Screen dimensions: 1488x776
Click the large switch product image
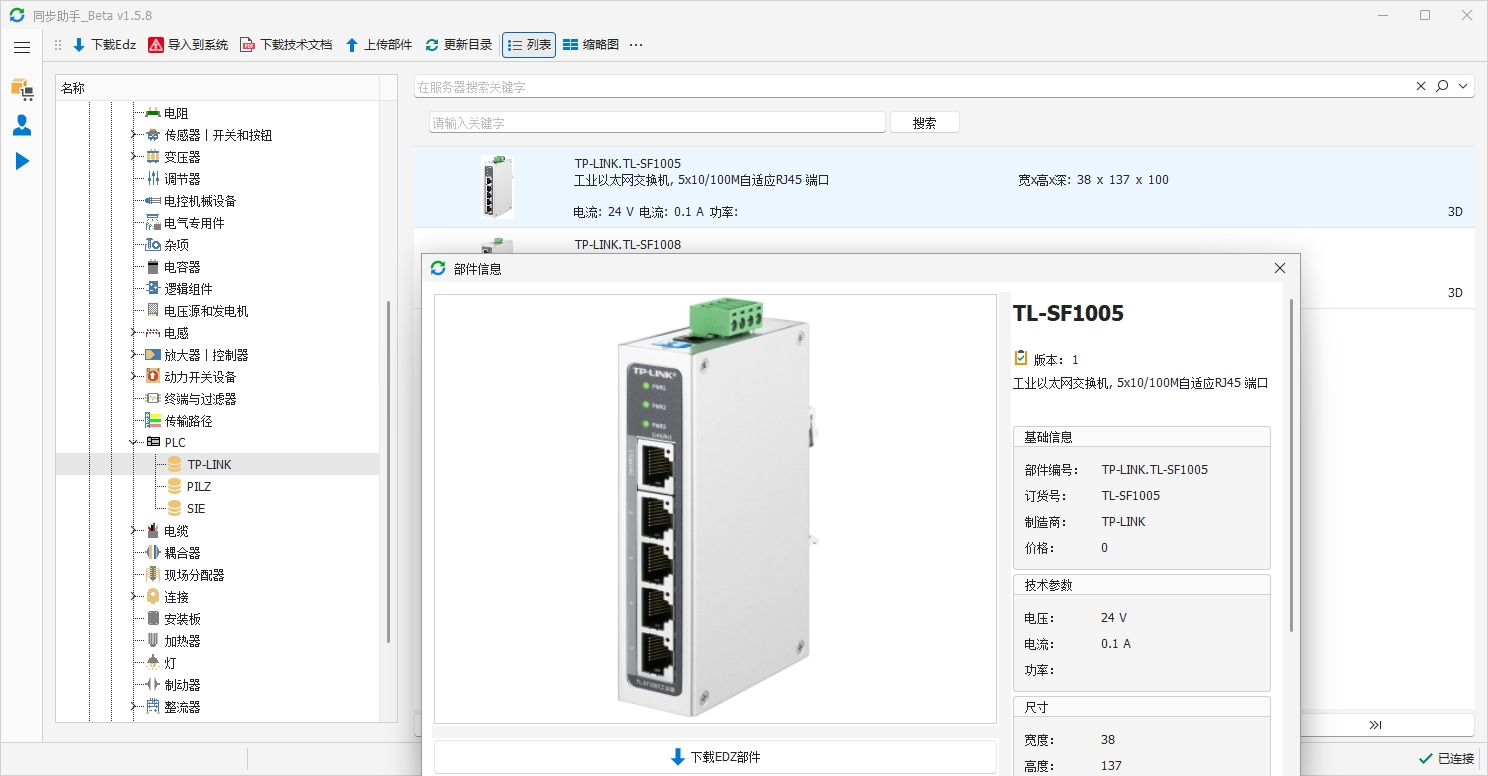click(x=715, y=508)
